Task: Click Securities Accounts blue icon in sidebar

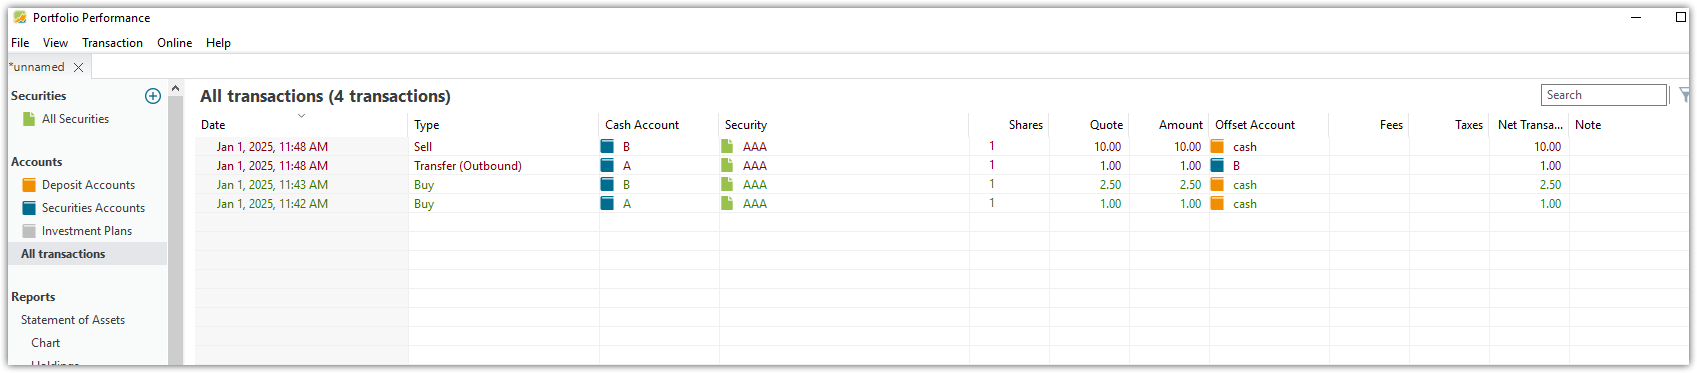Action: click(x=29, y=208)
